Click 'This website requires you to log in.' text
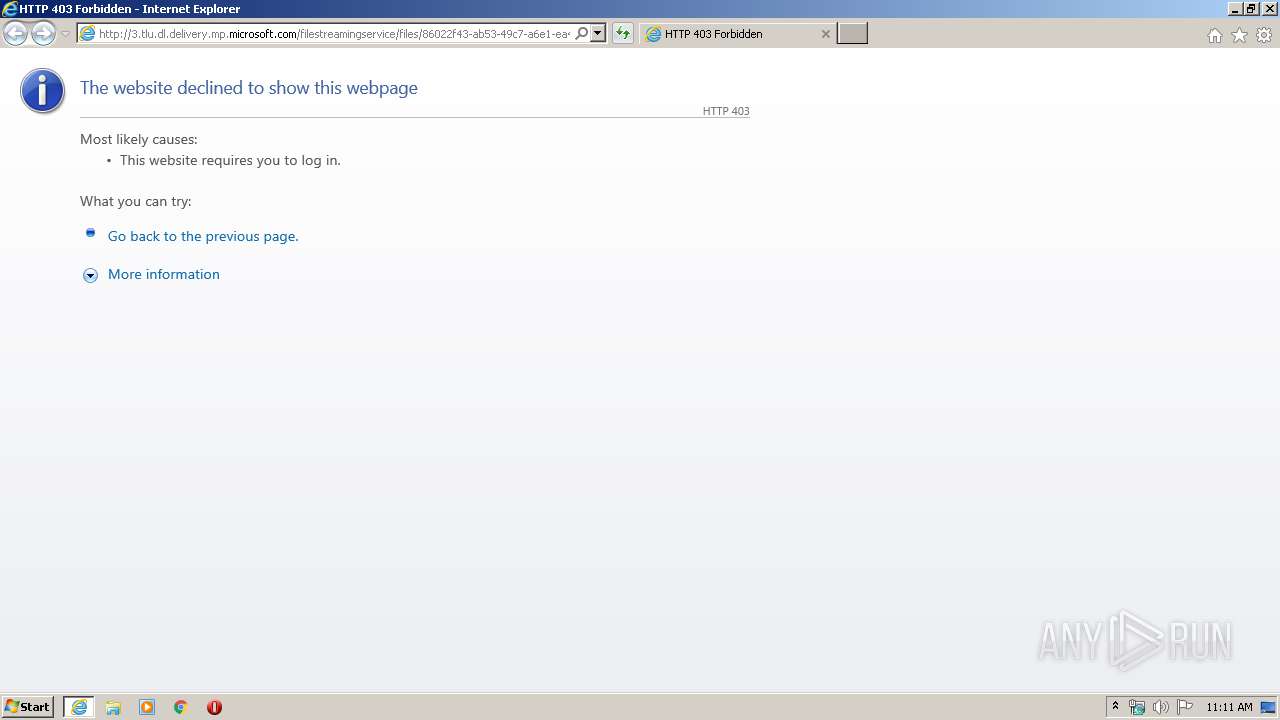This screenshot has height=720, width=1280. (230, 160)
